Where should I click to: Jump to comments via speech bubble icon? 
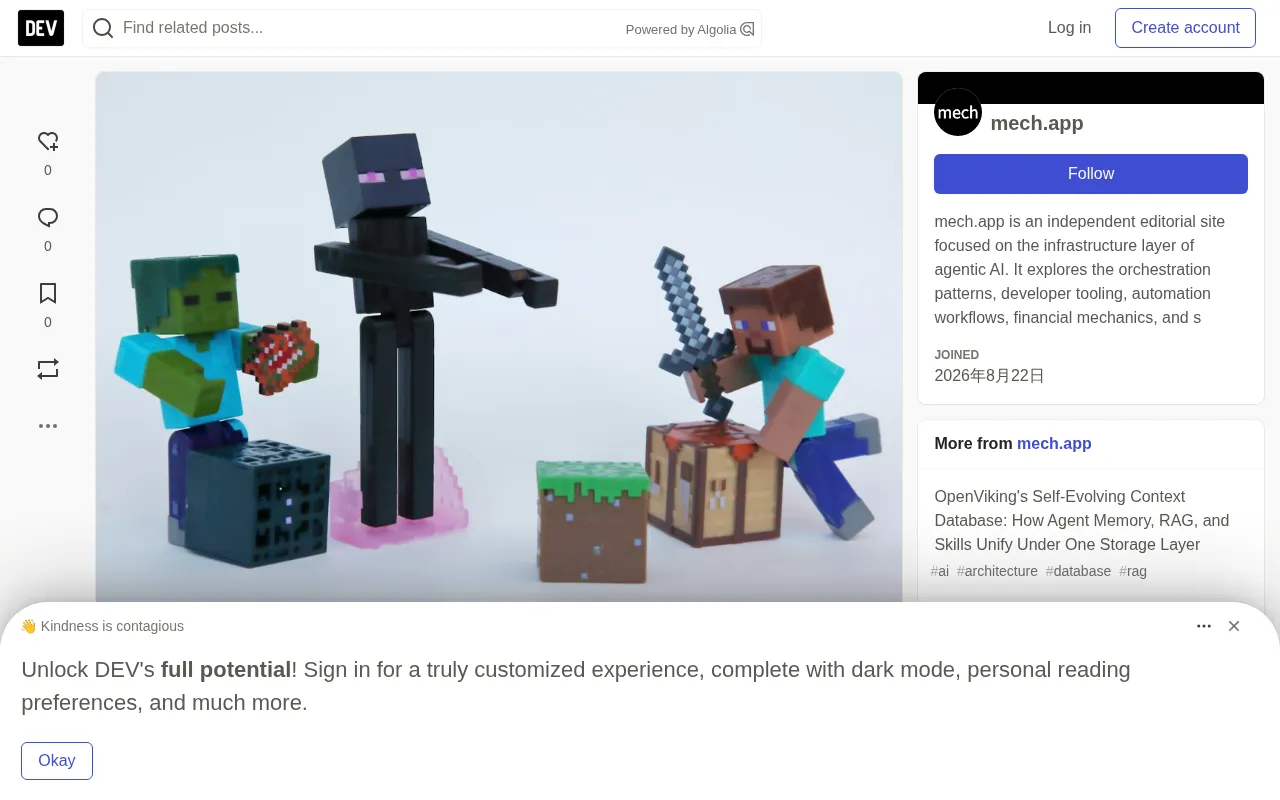(x=48, y=218)
